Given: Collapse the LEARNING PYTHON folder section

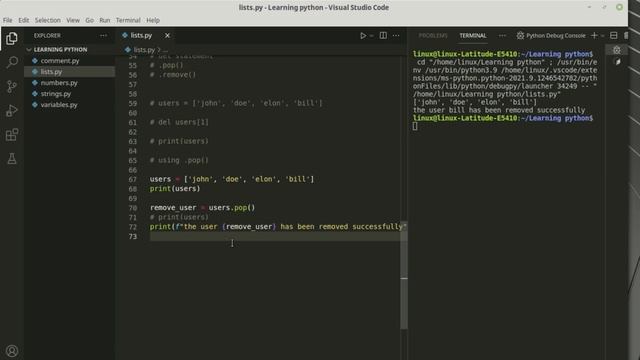Looking at the screenshot, I should coord(60,49).
